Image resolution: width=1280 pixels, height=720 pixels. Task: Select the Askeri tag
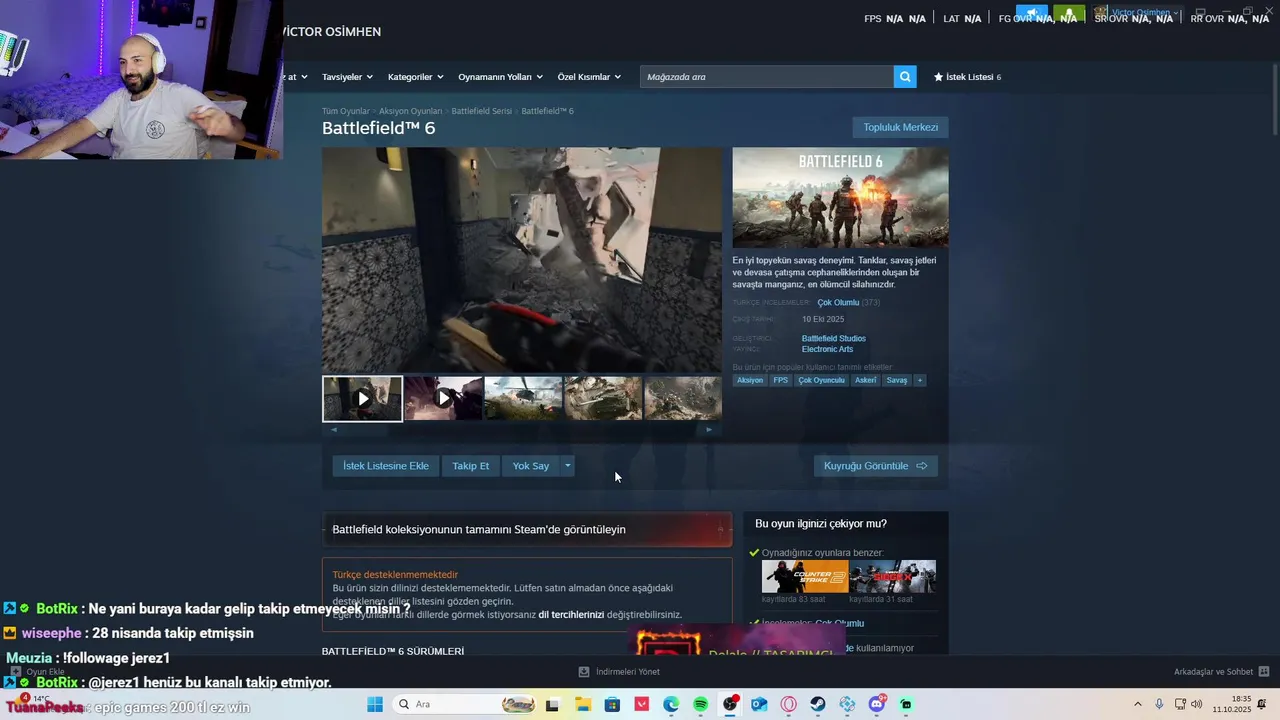[865, 380]
